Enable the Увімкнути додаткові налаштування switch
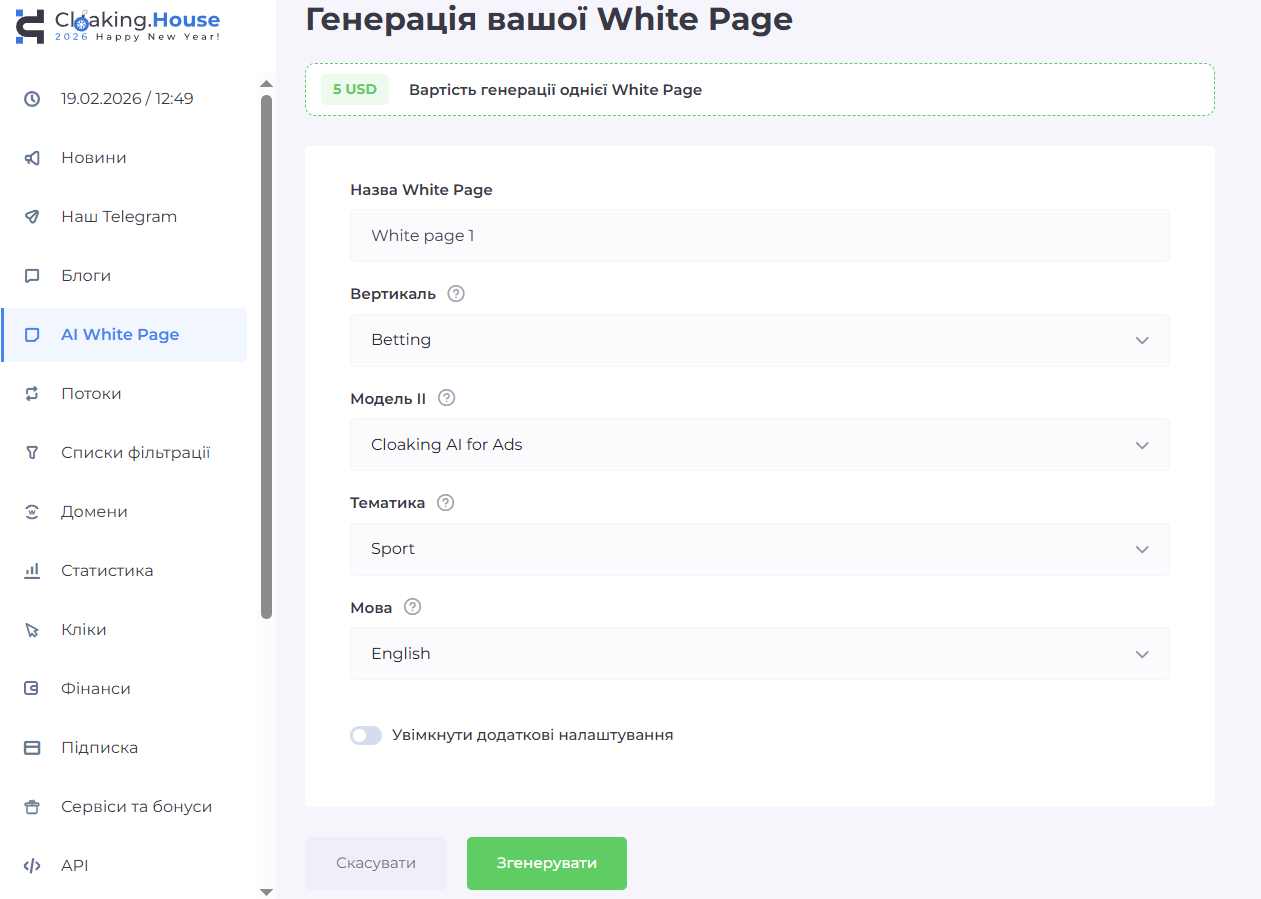1261x899 pixels. 366,735
